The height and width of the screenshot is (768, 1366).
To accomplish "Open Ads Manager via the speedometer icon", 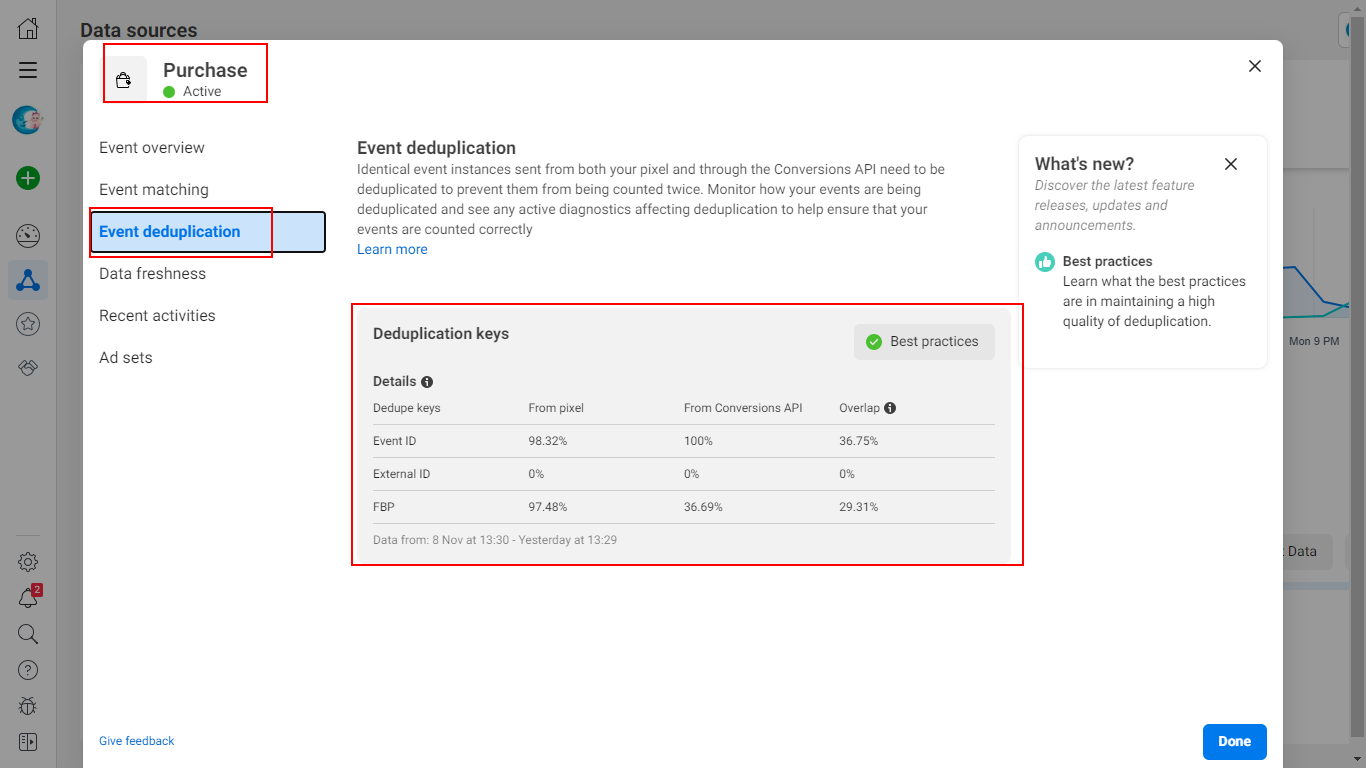I will [27, 235].
